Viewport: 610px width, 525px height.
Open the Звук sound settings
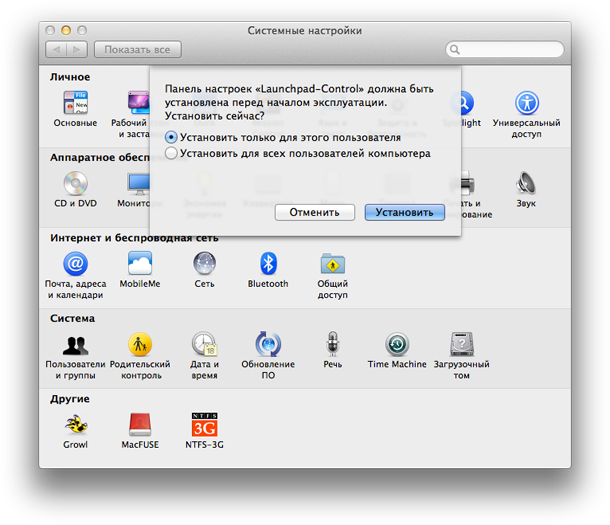tap(526, 184)
